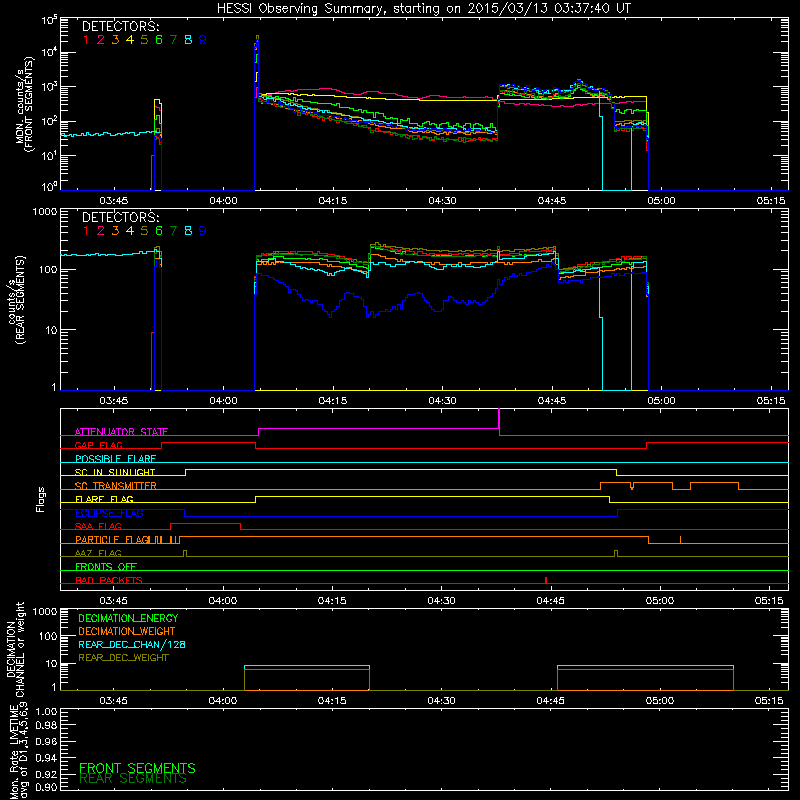Click the SC_TRANSMITTER flag label
800x800 pixels.
coord(115,486)
